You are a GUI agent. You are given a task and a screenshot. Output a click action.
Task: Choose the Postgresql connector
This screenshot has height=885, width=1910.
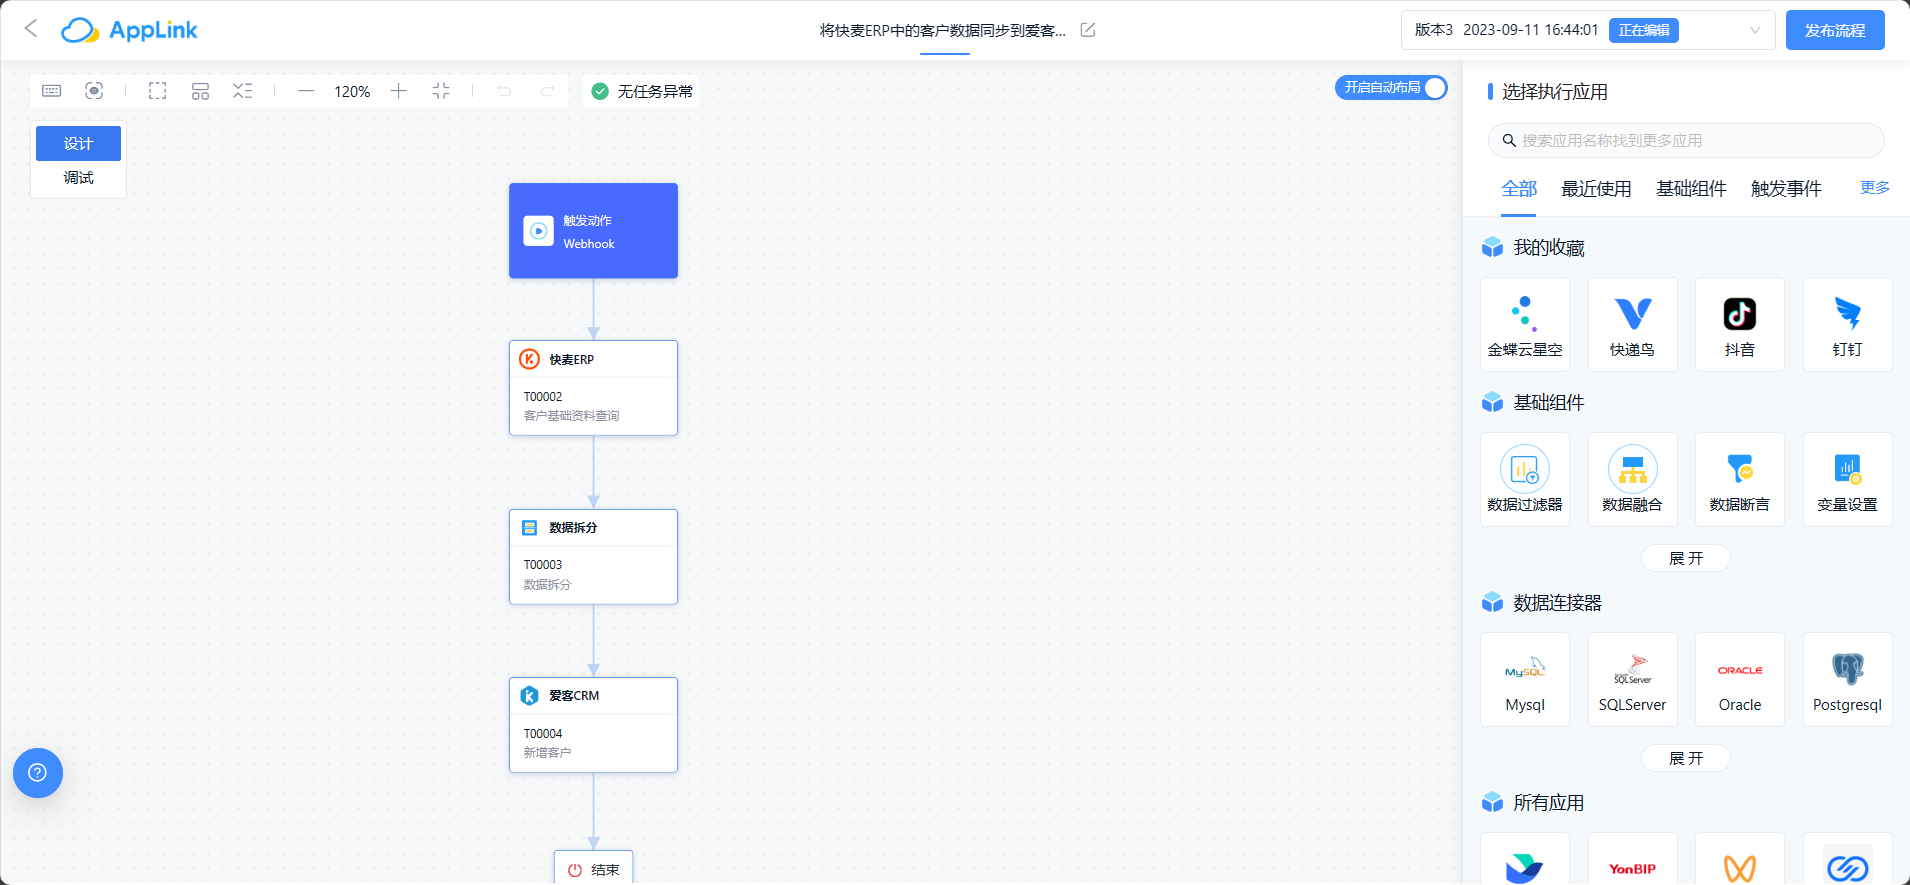tap(1847, 680)
